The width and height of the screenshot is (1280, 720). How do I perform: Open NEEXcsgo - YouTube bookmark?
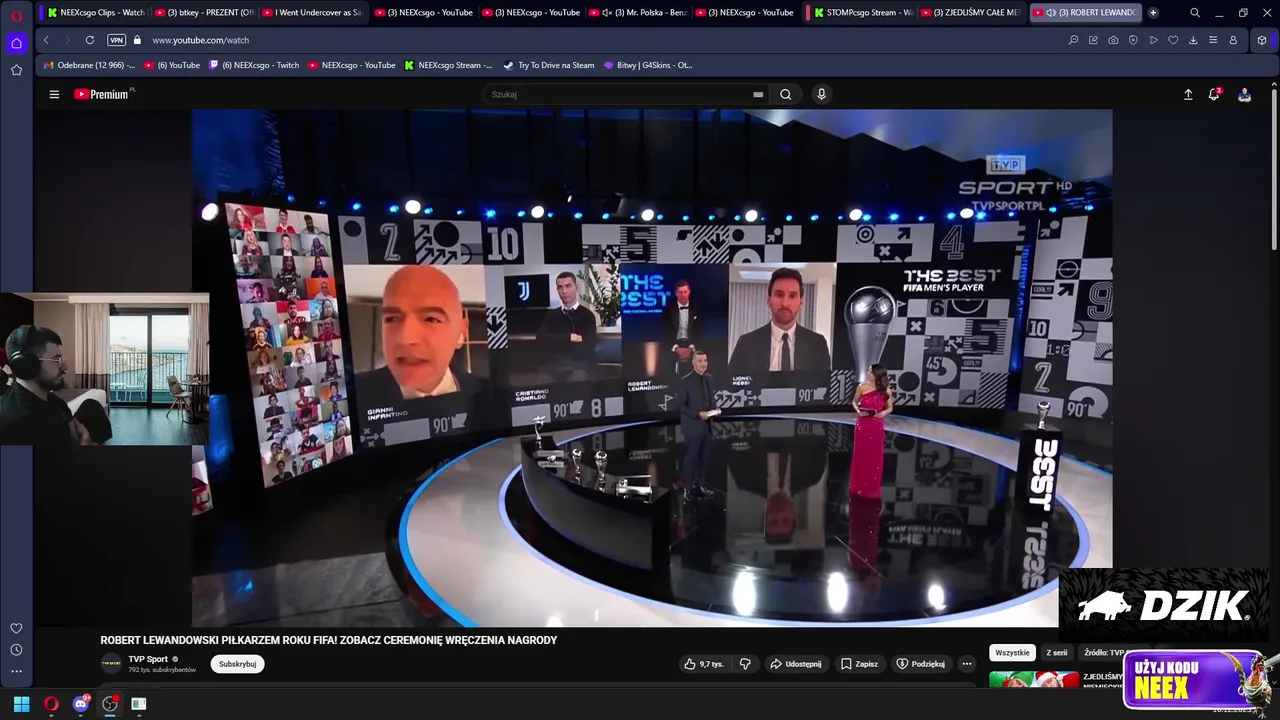point(351,65)
